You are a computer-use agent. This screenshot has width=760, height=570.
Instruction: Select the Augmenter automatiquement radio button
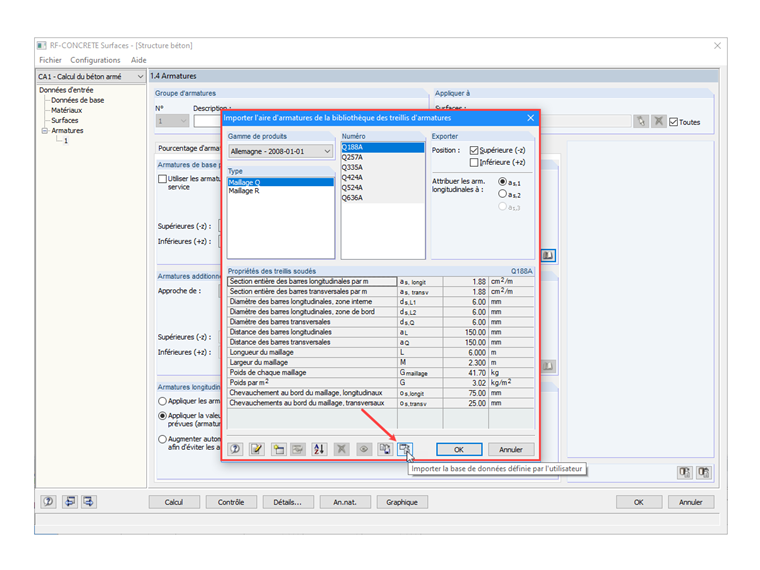[x=162, y=439]
